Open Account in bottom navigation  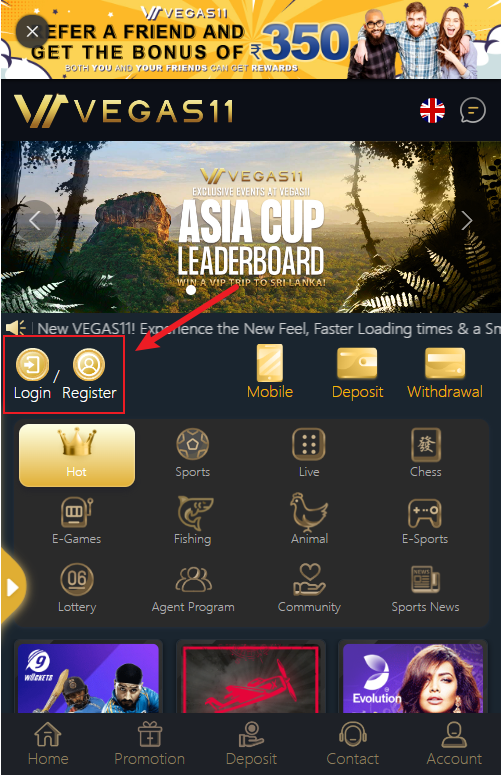454,744
